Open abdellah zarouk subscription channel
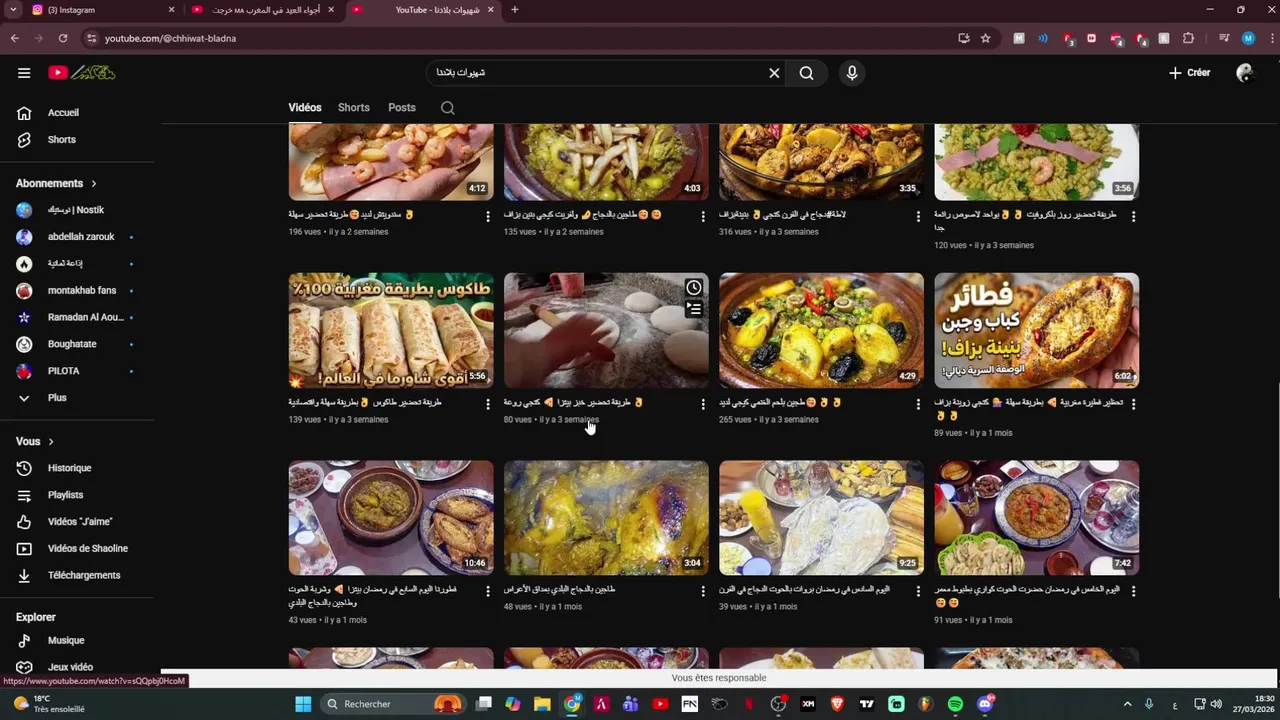 point(80,237)
